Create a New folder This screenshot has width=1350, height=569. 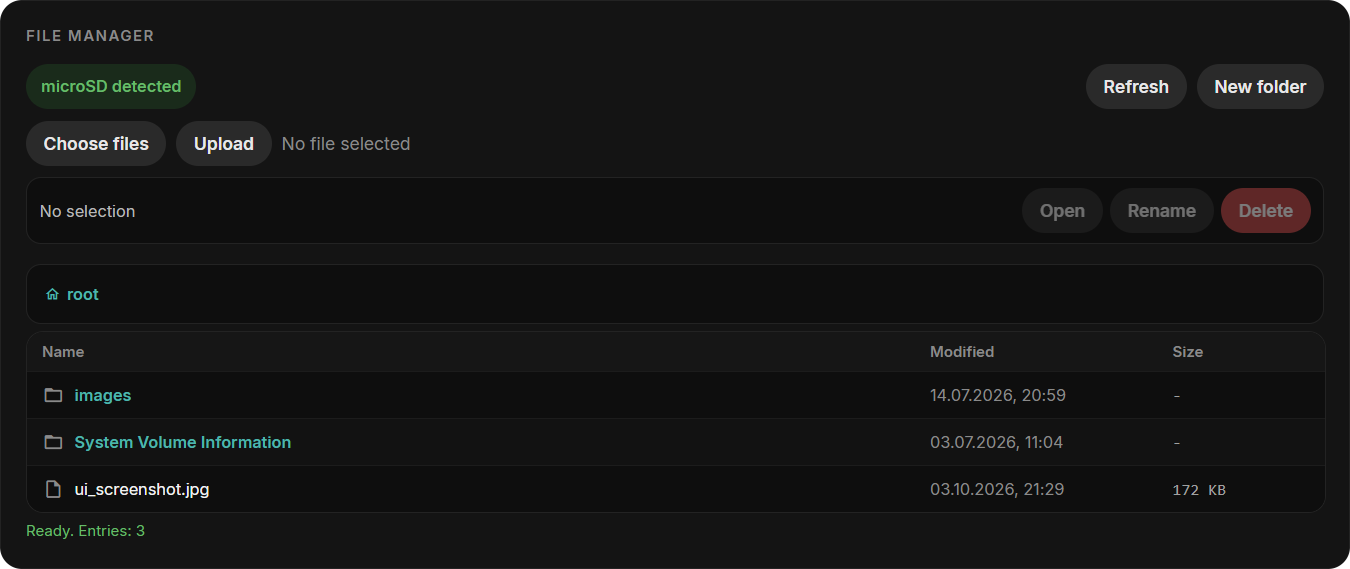pos(1260,87)
